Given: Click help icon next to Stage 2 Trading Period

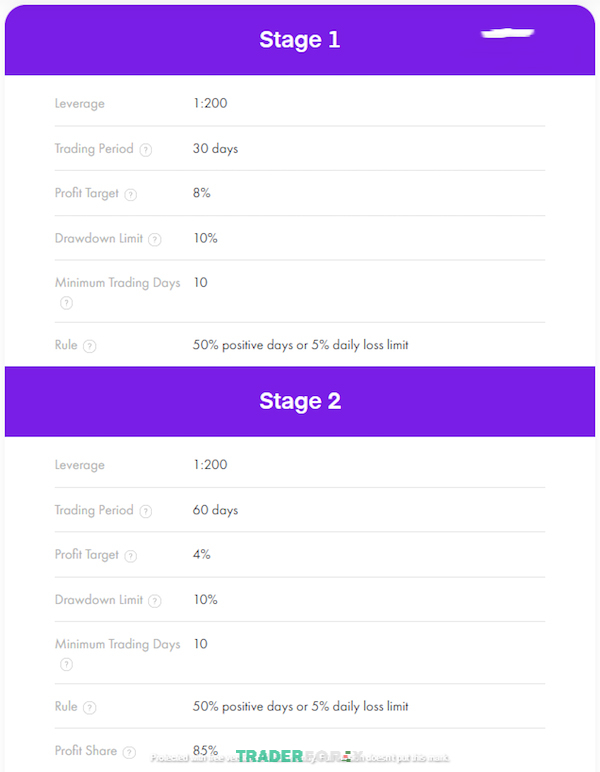Looking at the screenshot, I should (x=146, y=511).
